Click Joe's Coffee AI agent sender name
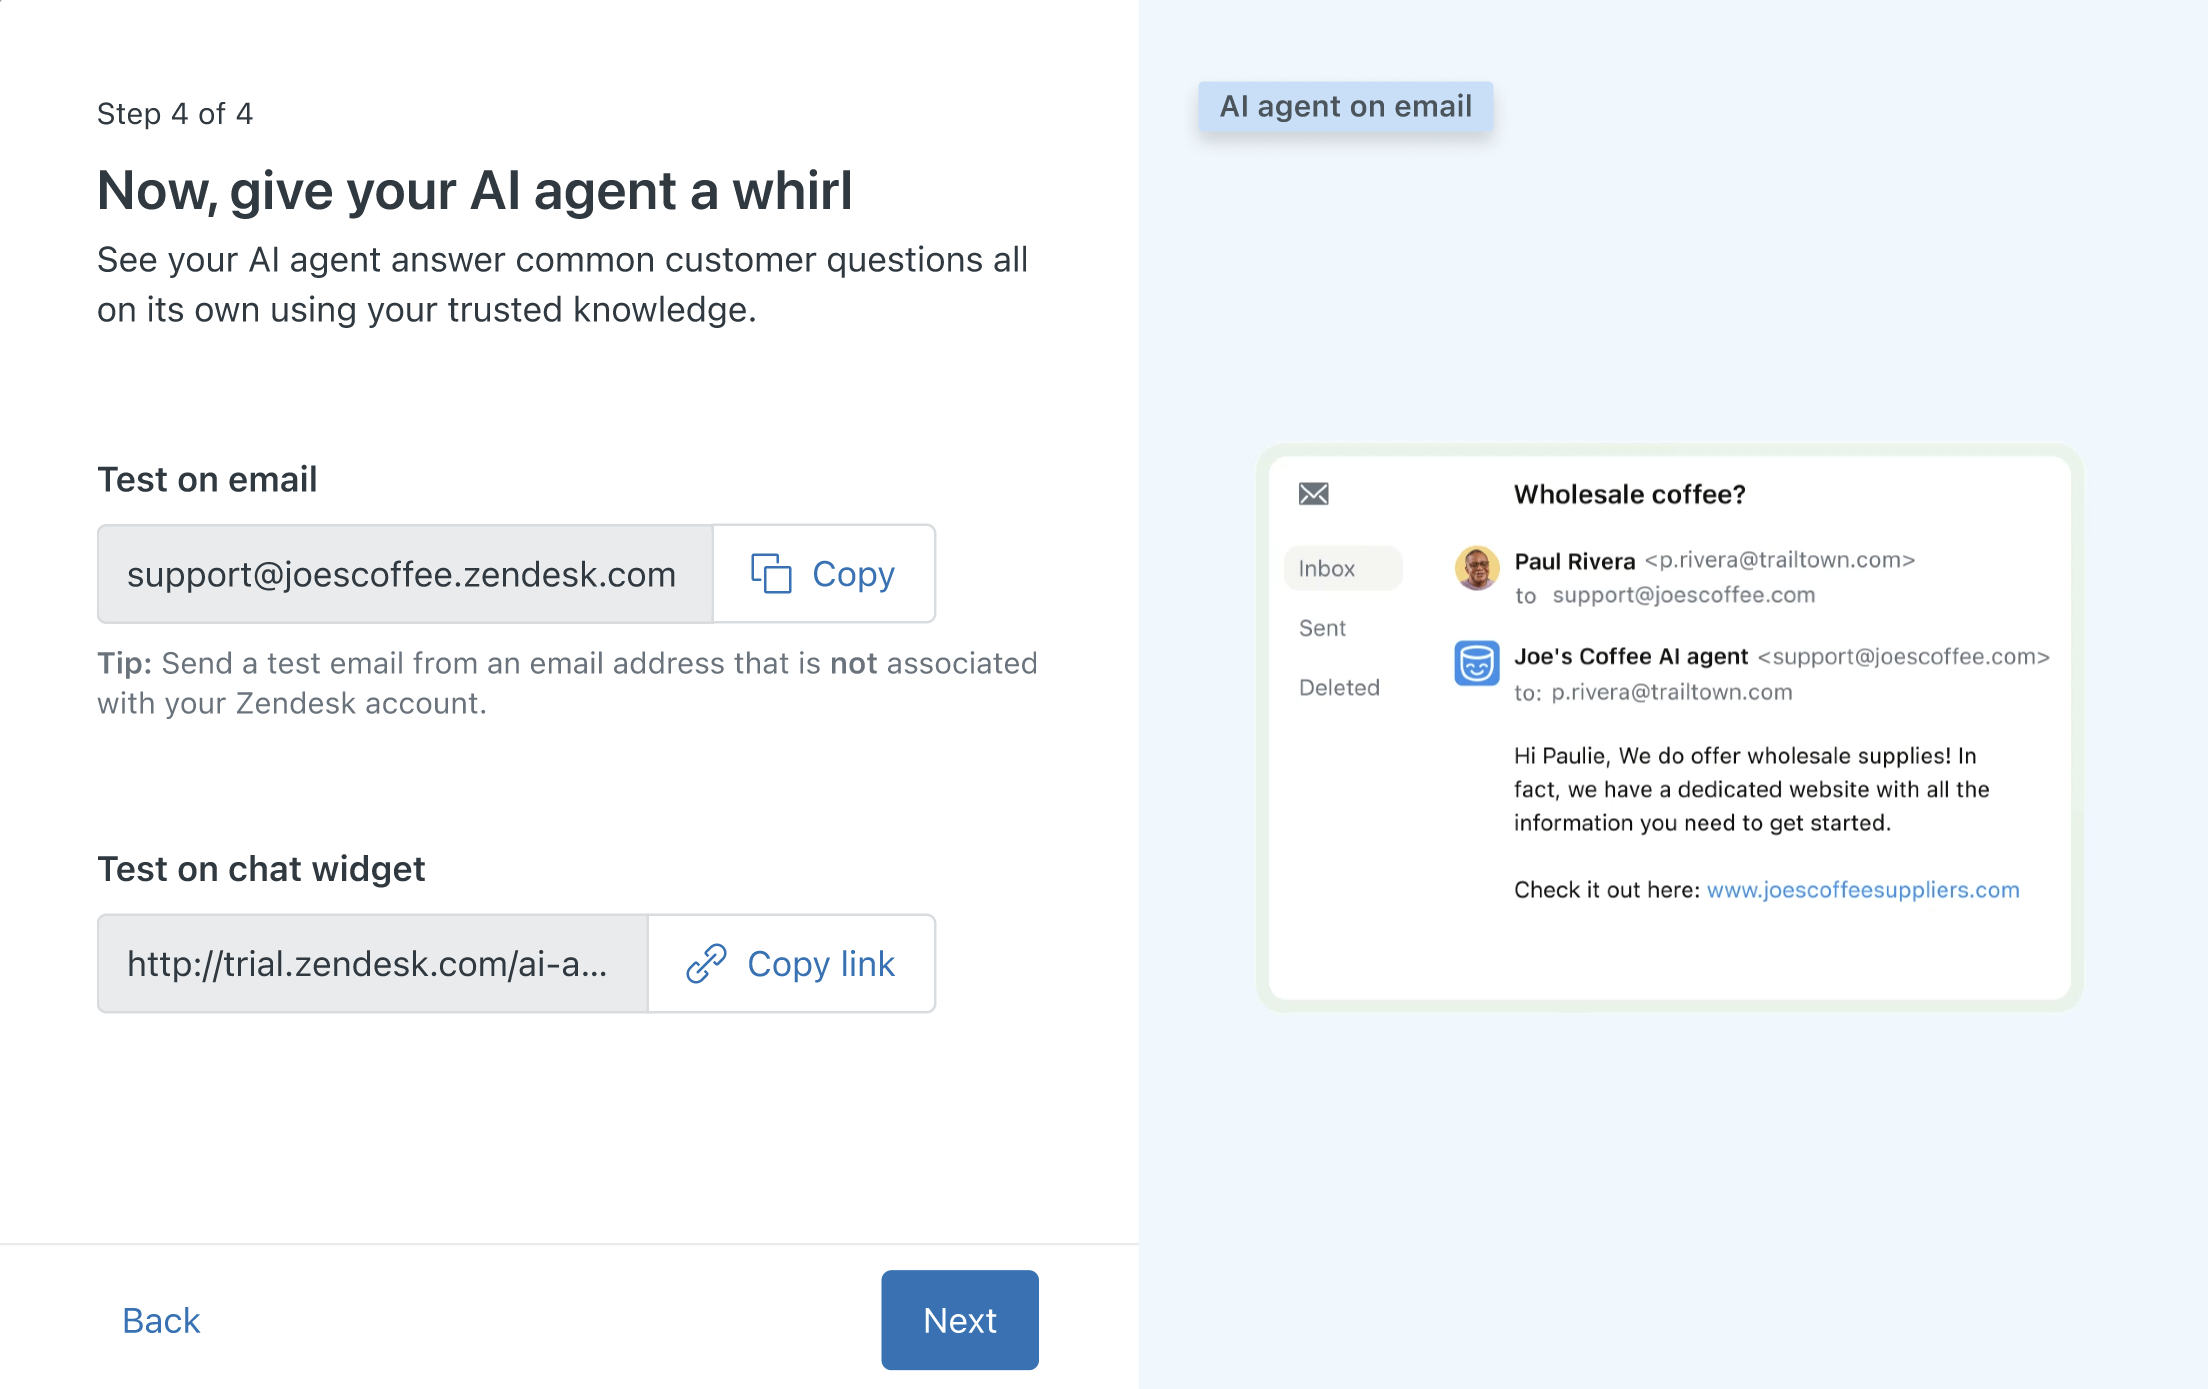 click(x=1630, y=657)
